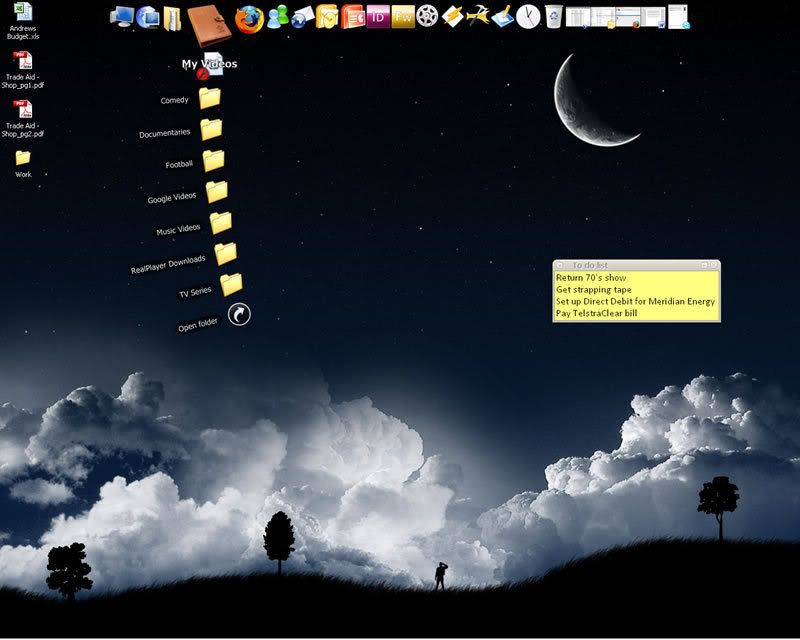Click 'Set up Direct Debit for Meridian Energy'
This screenshot has width=800, height=640.
[x=635, y=301]
